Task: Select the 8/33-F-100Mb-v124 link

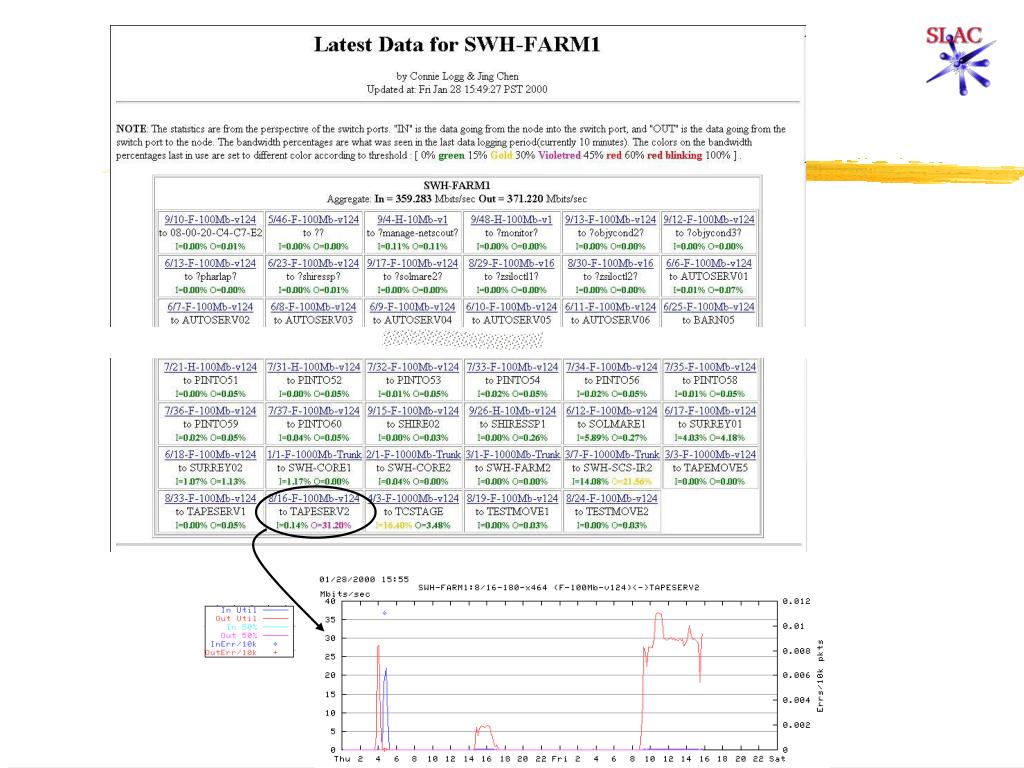Action: 210,498
